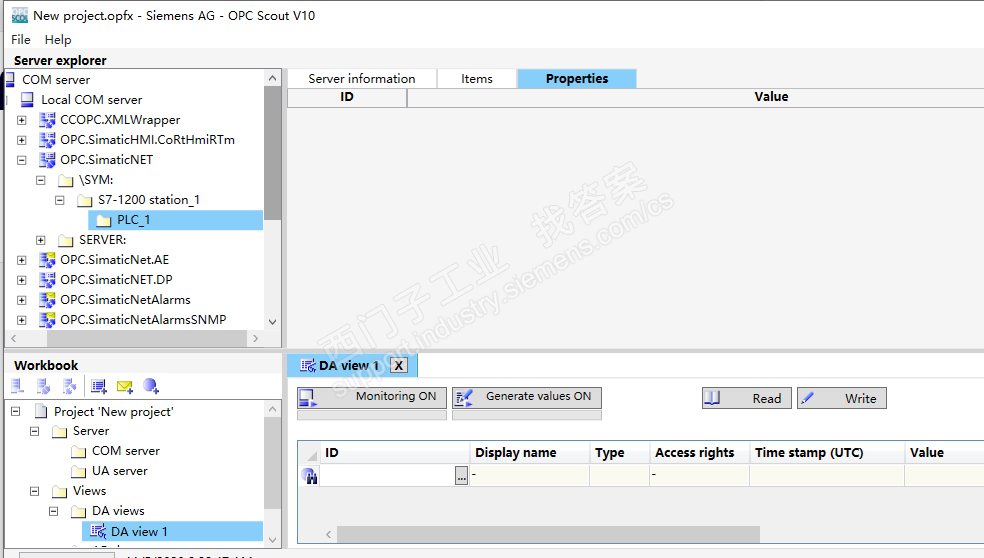Click the SERVER: folder icon
Image resolution: width=984 pixels, height=558 pixels.
(65, 240)
